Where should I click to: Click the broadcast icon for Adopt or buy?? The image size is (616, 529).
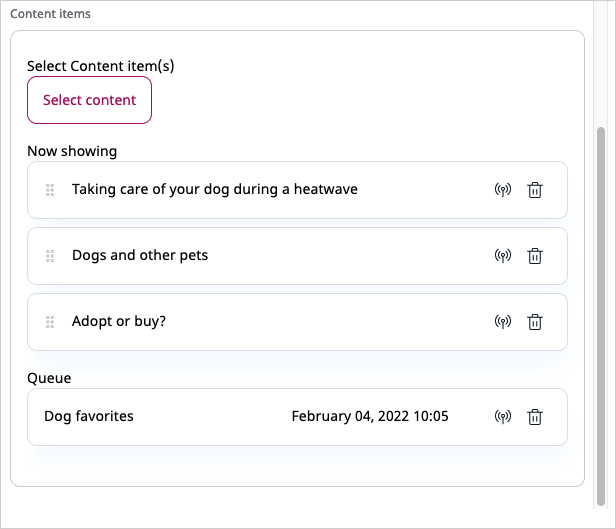tap(503, 322)
